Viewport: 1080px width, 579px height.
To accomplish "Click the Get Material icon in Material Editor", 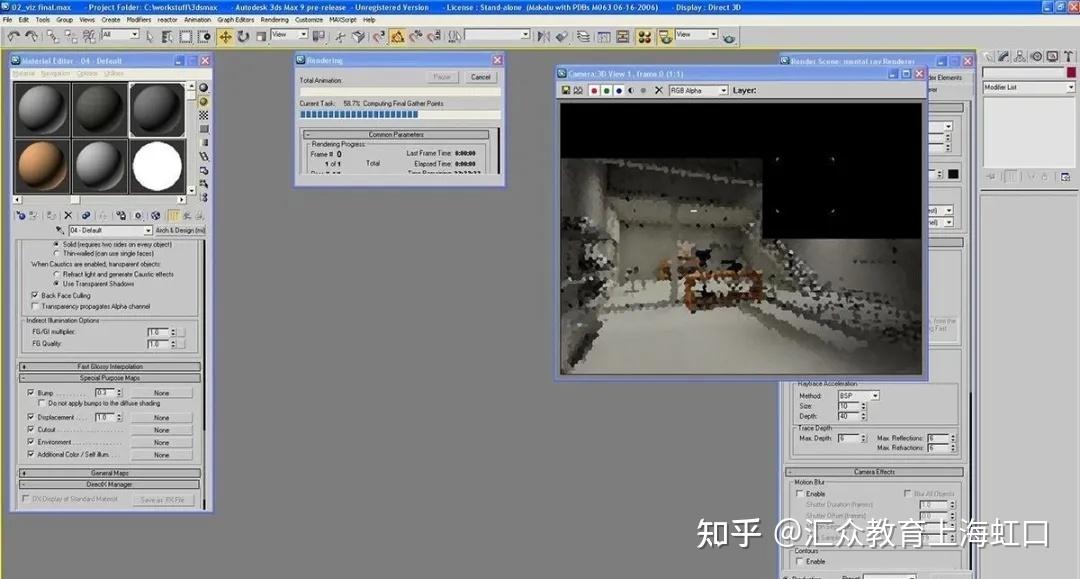I will coord(22,215).
